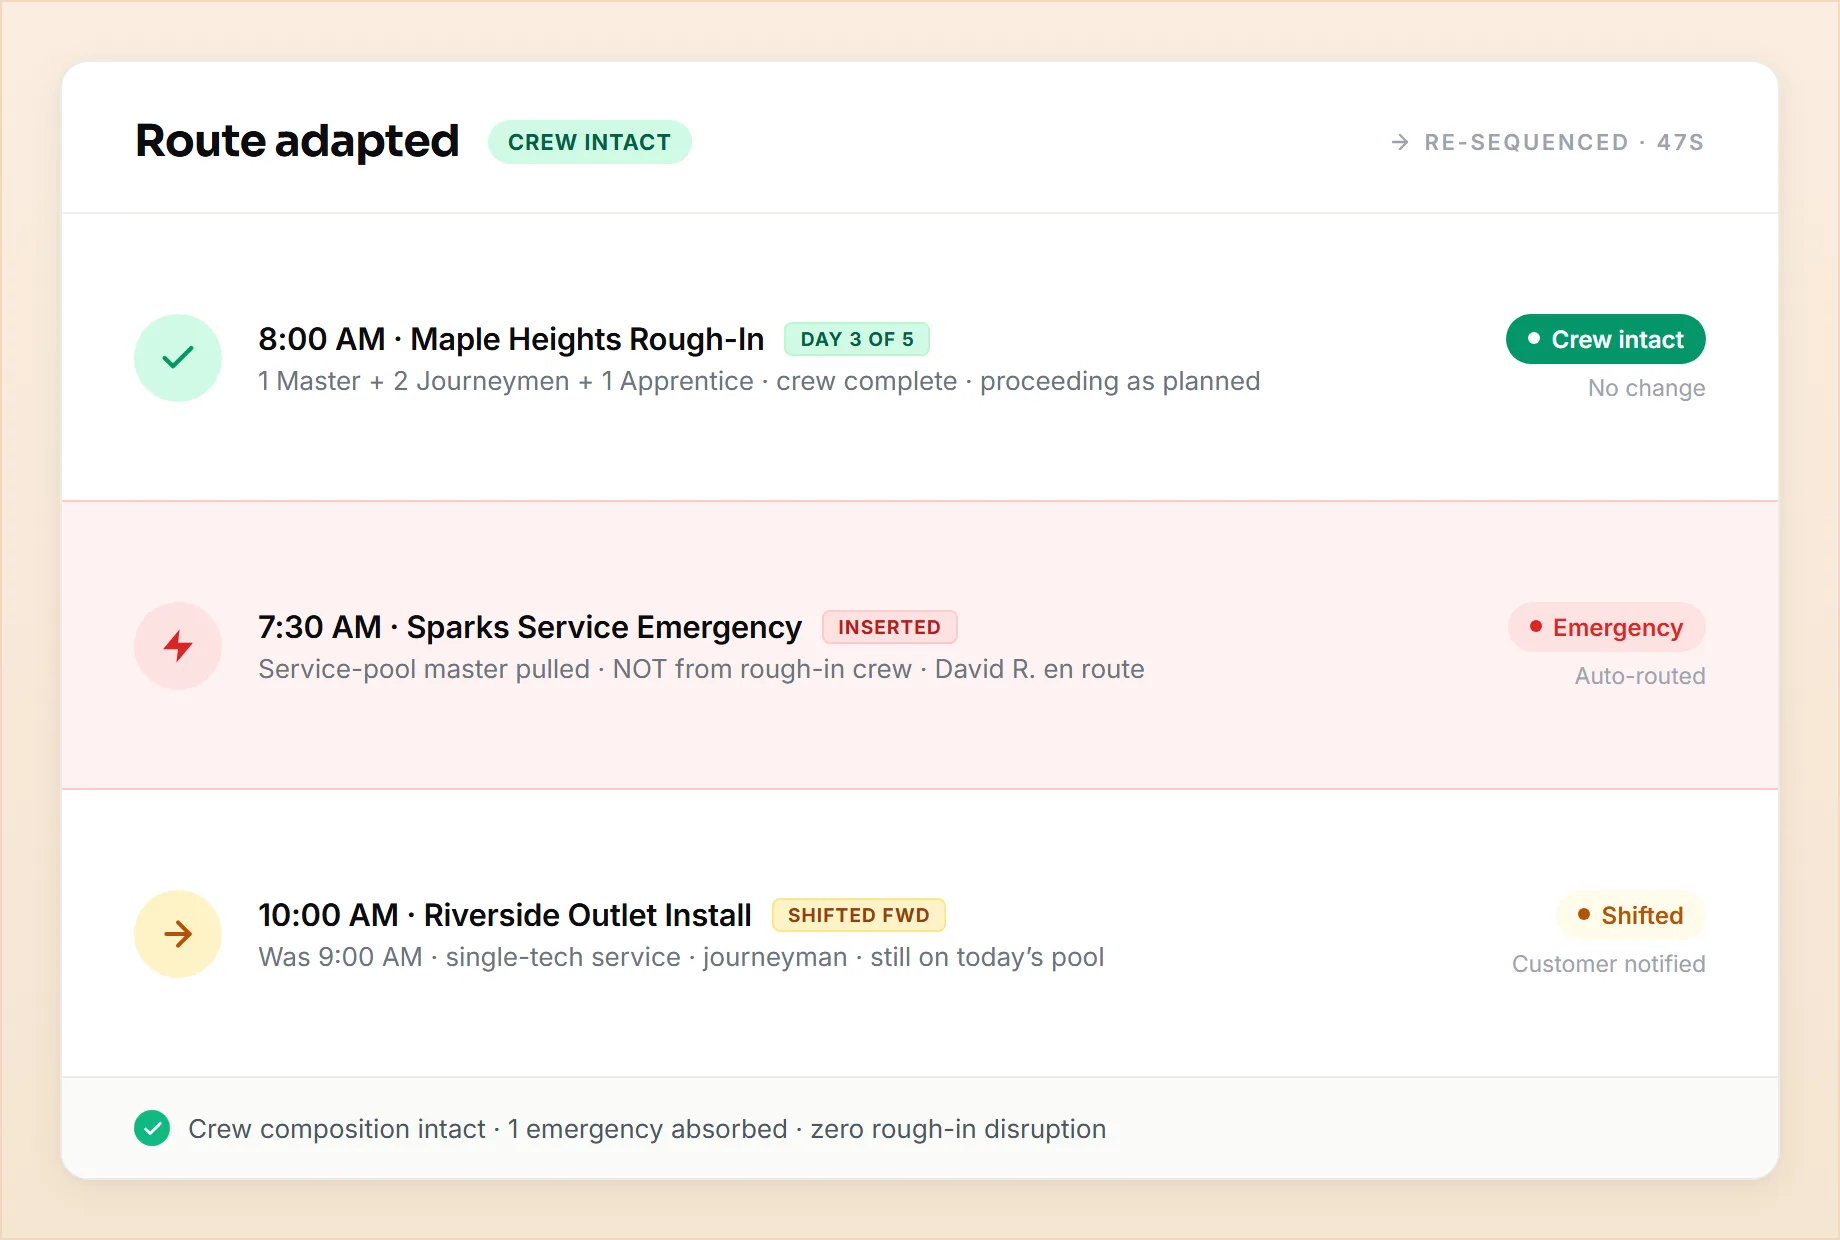The width and height of the screenshot is (1840, 1240).
Task: Open 8:00 AM · Maple Heights Rough-In title
Action: [511, 339]
